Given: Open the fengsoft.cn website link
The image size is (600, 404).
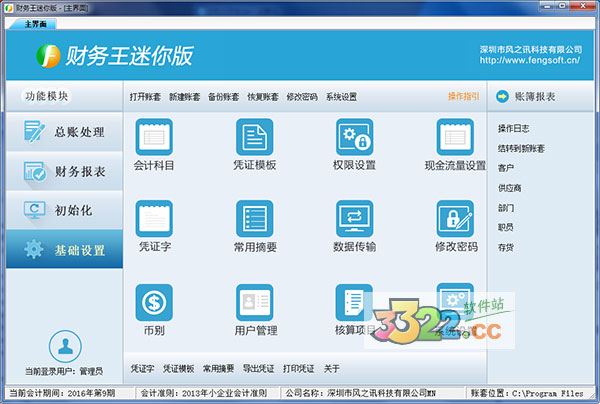Looking at the screenshot, I should pyautogui.click(x=530, y=60).
